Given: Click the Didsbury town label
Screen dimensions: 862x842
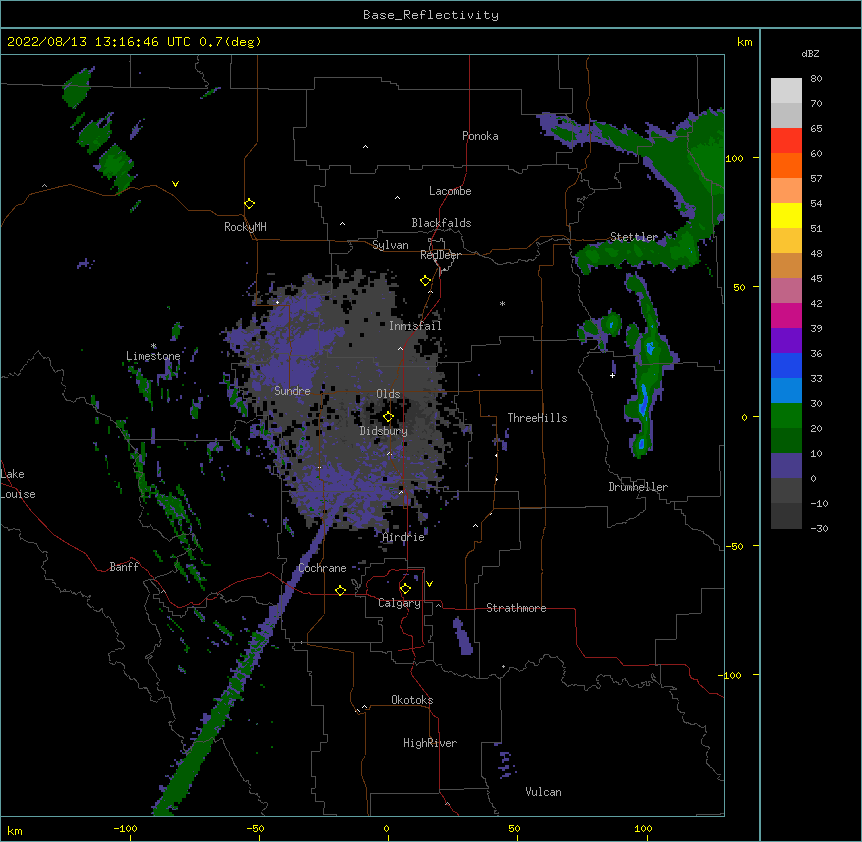Looking at the screenshot, I should (x=384, y=431).
